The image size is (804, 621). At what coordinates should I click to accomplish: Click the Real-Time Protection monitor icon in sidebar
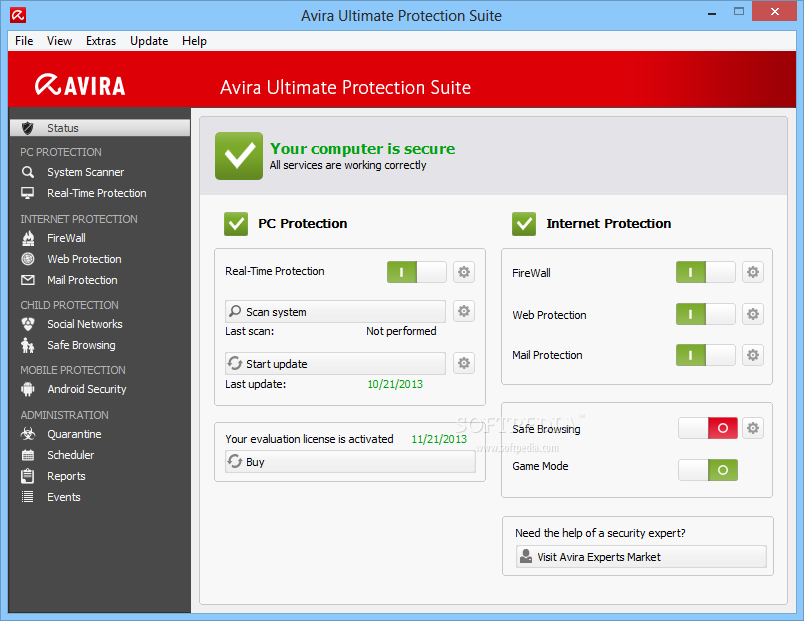(x=28, y=193)
